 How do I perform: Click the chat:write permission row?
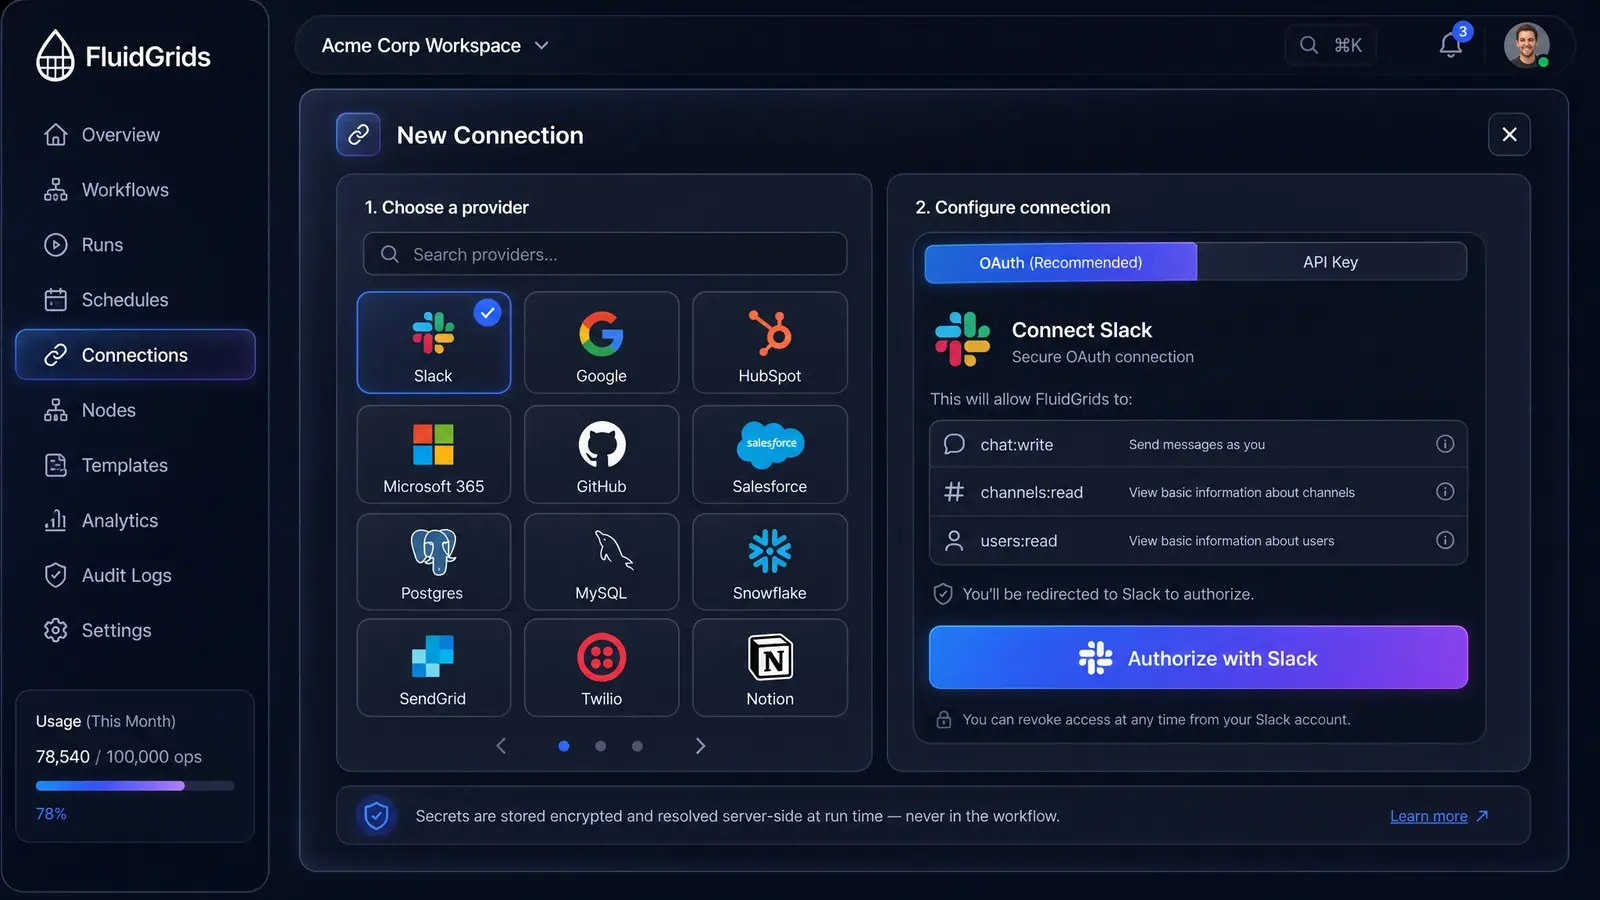[1198, 444]
